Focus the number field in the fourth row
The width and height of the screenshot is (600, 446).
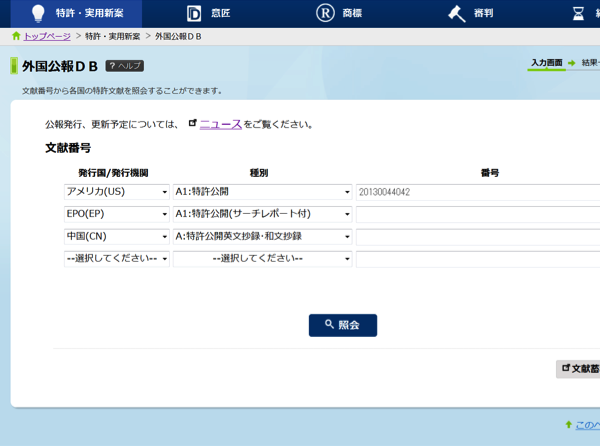pyautogui.click(x=478, y=260)
